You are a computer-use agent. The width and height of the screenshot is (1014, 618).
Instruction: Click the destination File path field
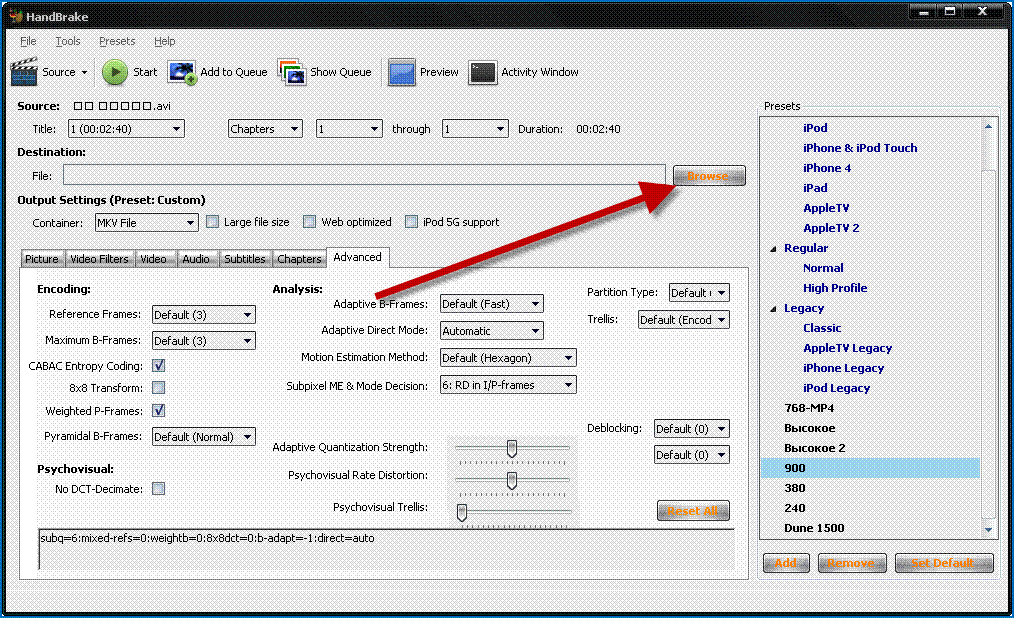(x=364, y=175)
